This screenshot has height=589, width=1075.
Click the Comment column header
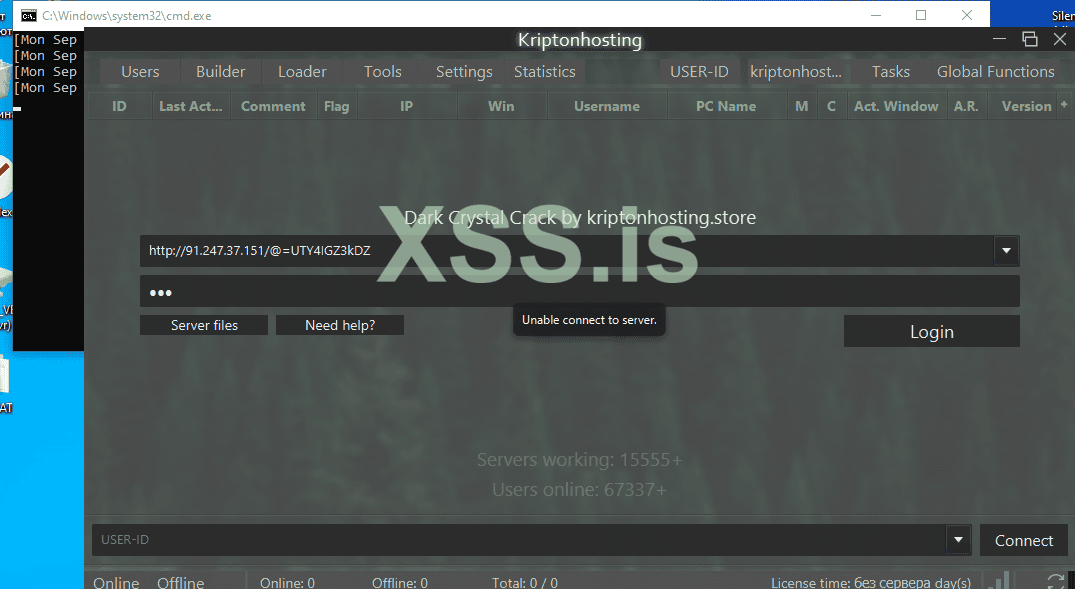273,106
